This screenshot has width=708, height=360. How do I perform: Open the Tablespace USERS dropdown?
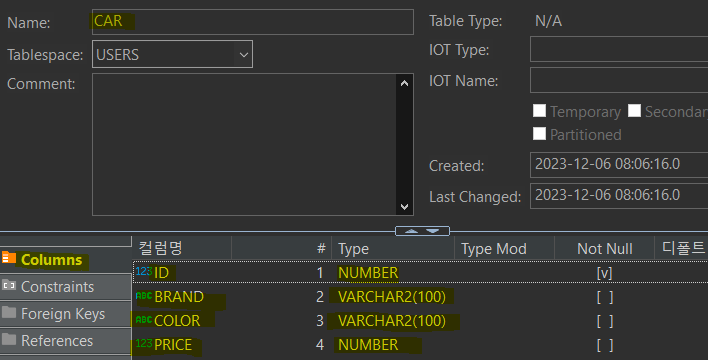(244, 55)
